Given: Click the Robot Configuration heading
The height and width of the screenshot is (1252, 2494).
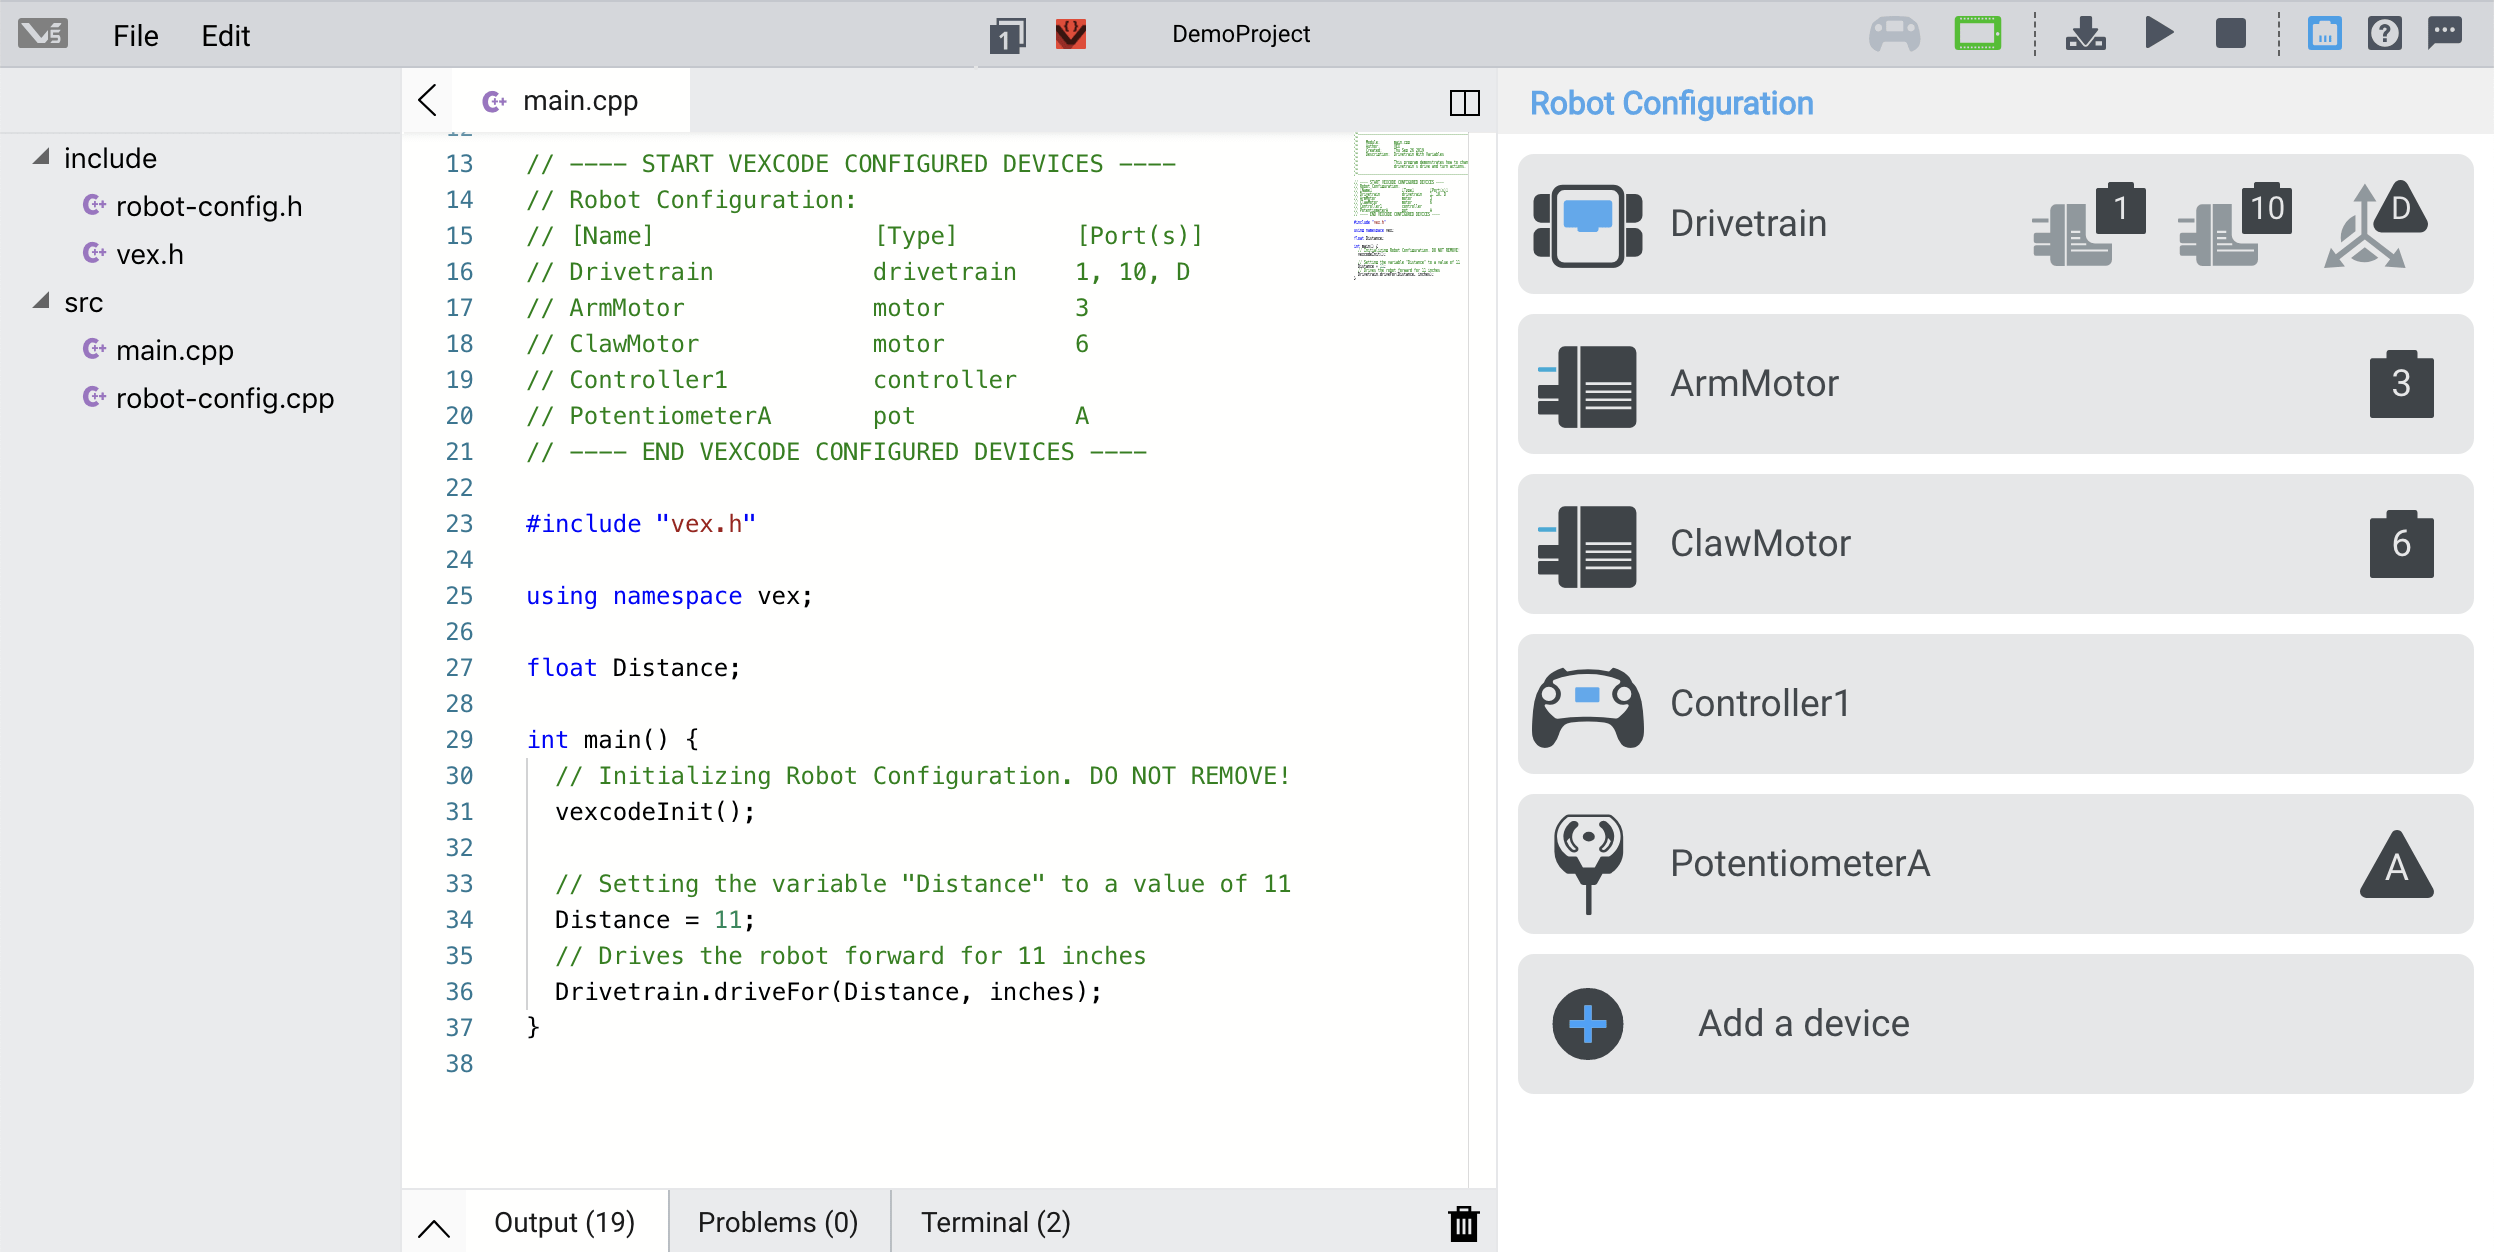Looking at the screenshot, I should [x=1671, y=103].
